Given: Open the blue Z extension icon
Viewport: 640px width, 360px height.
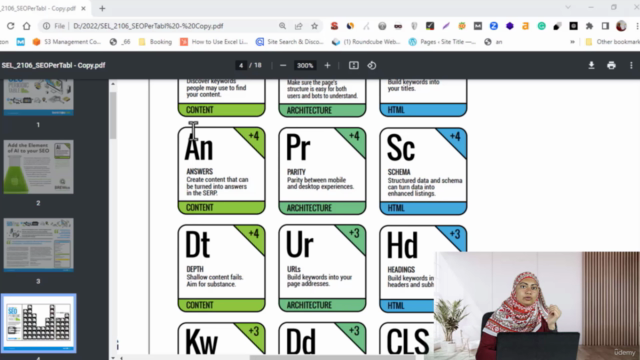Looking at the screenshot, I should pyautogui.click(x=494, y=26).
